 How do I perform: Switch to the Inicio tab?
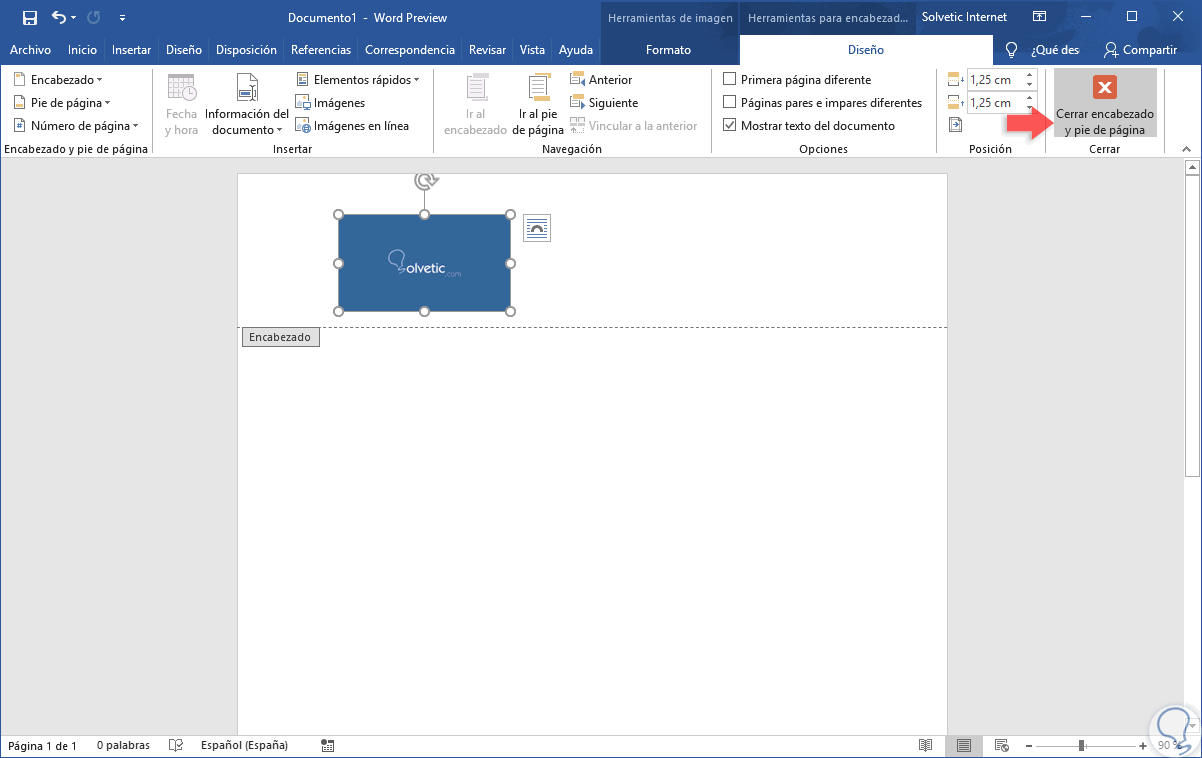(82, 50)
